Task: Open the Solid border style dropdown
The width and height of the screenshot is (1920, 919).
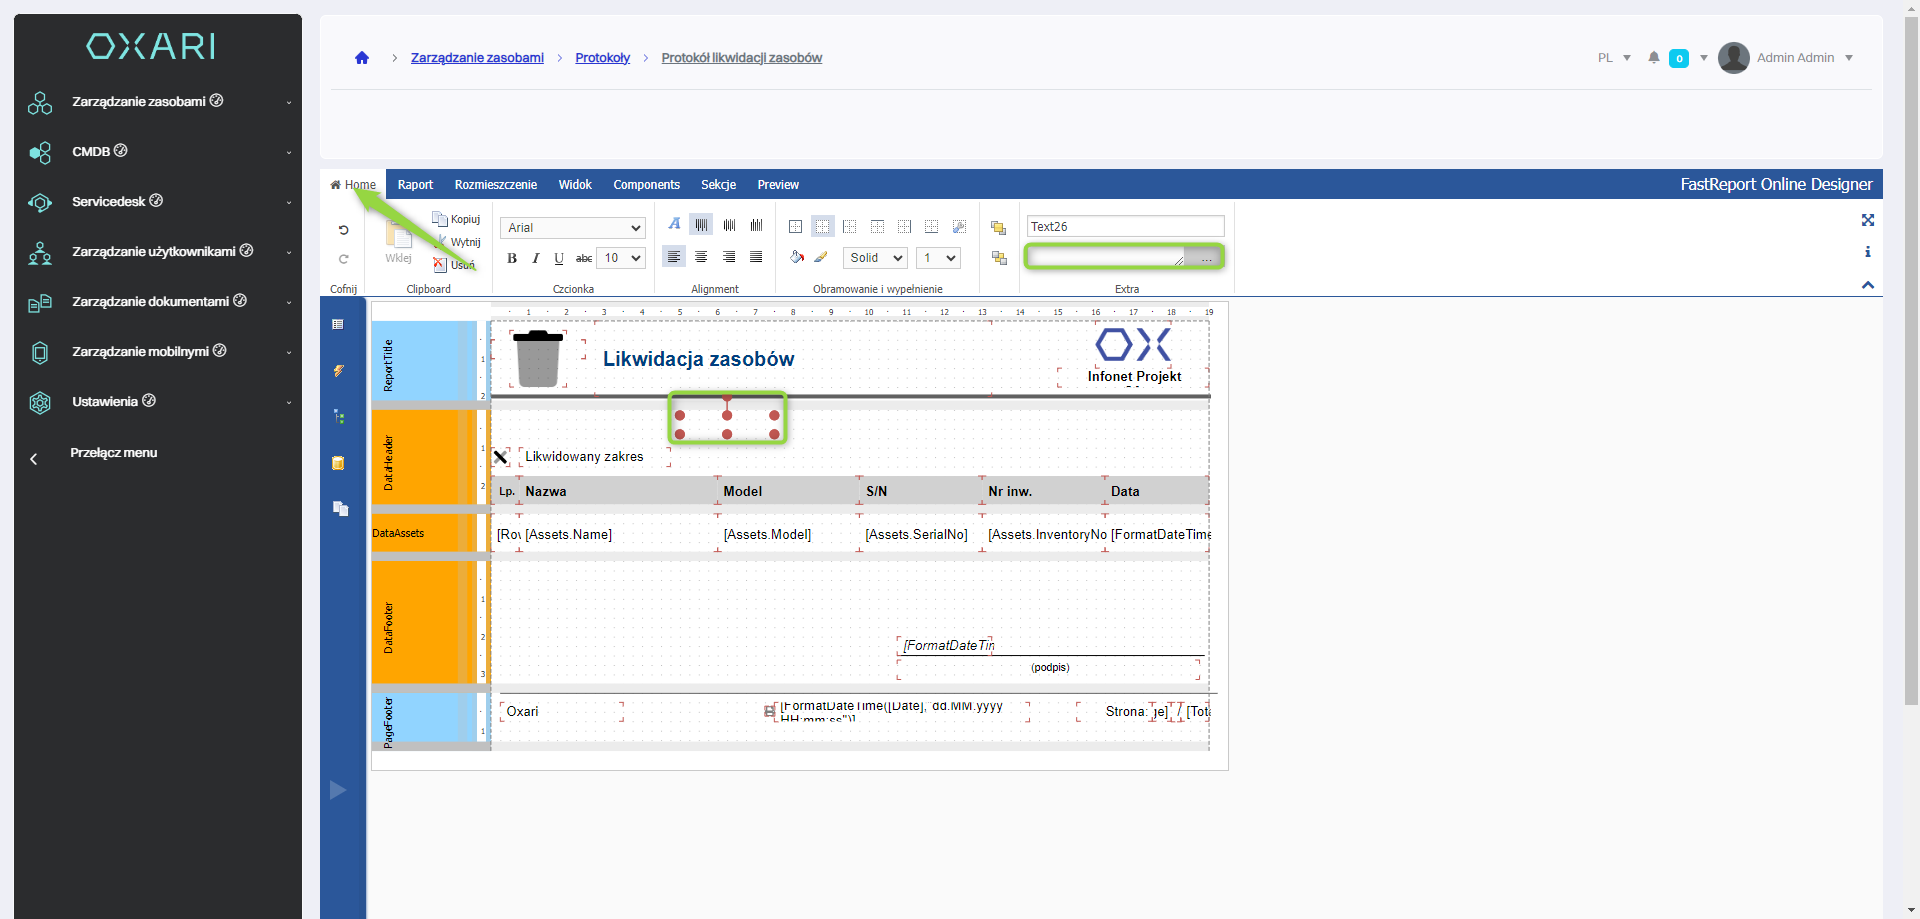Action: point(875,258)
